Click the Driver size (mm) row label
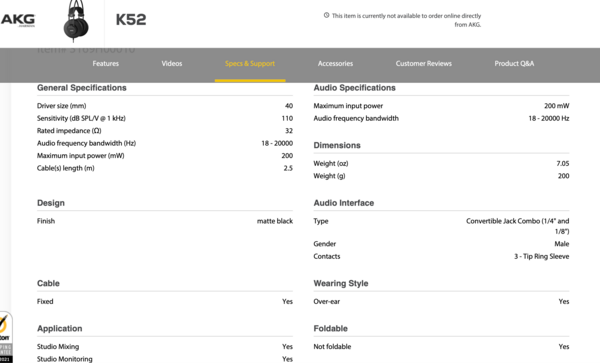 (x=61, y=106)
